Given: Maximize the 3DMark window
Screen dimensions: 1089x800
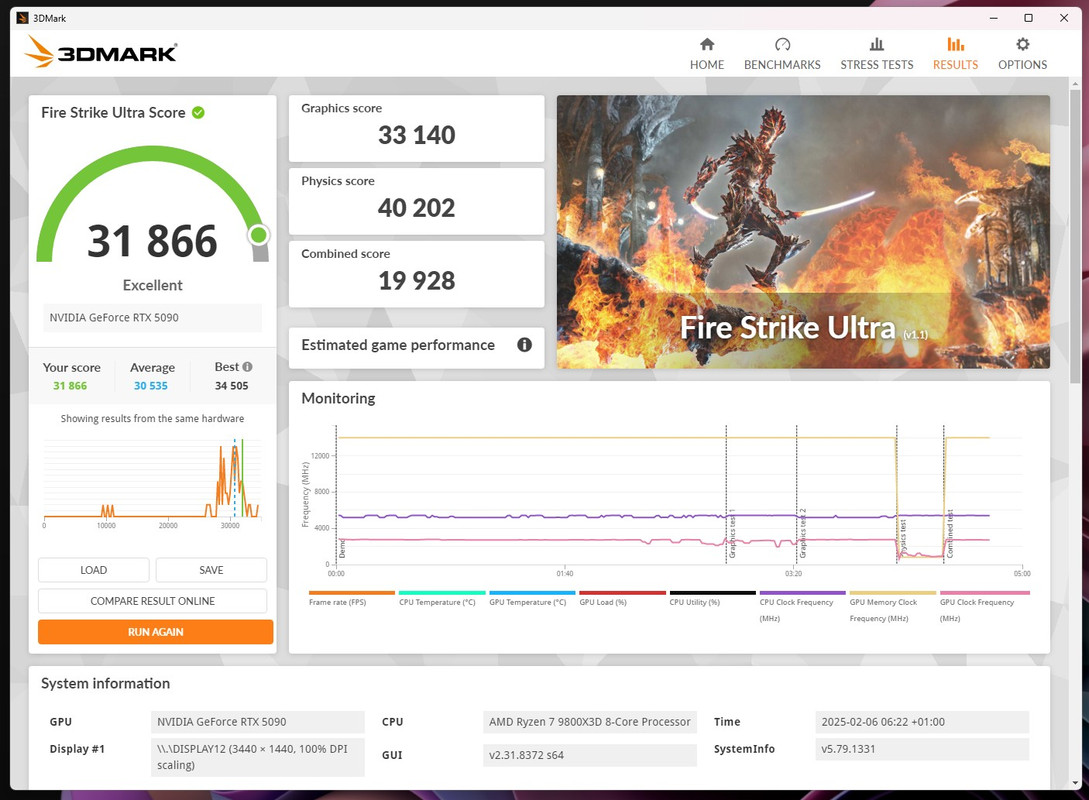Looking at the screenshot, I should 1029,18.
